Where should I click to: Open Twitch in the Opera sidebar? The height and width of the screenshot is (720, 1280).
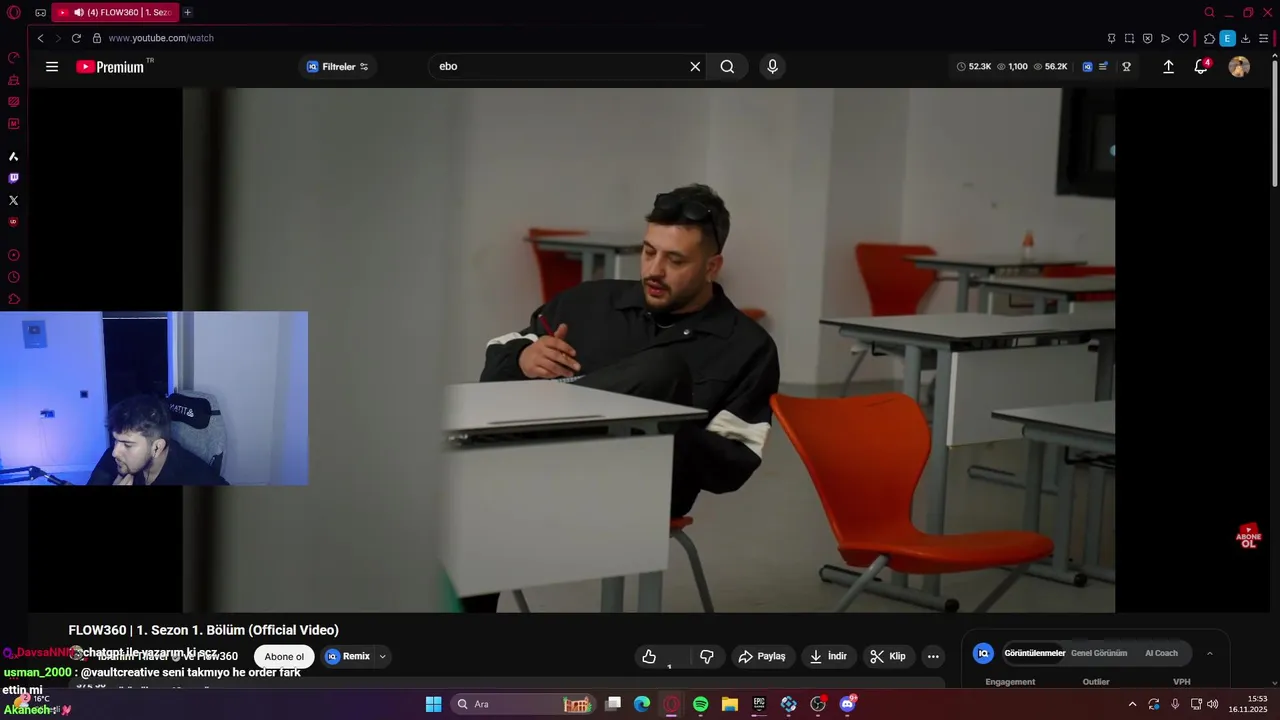13,178
